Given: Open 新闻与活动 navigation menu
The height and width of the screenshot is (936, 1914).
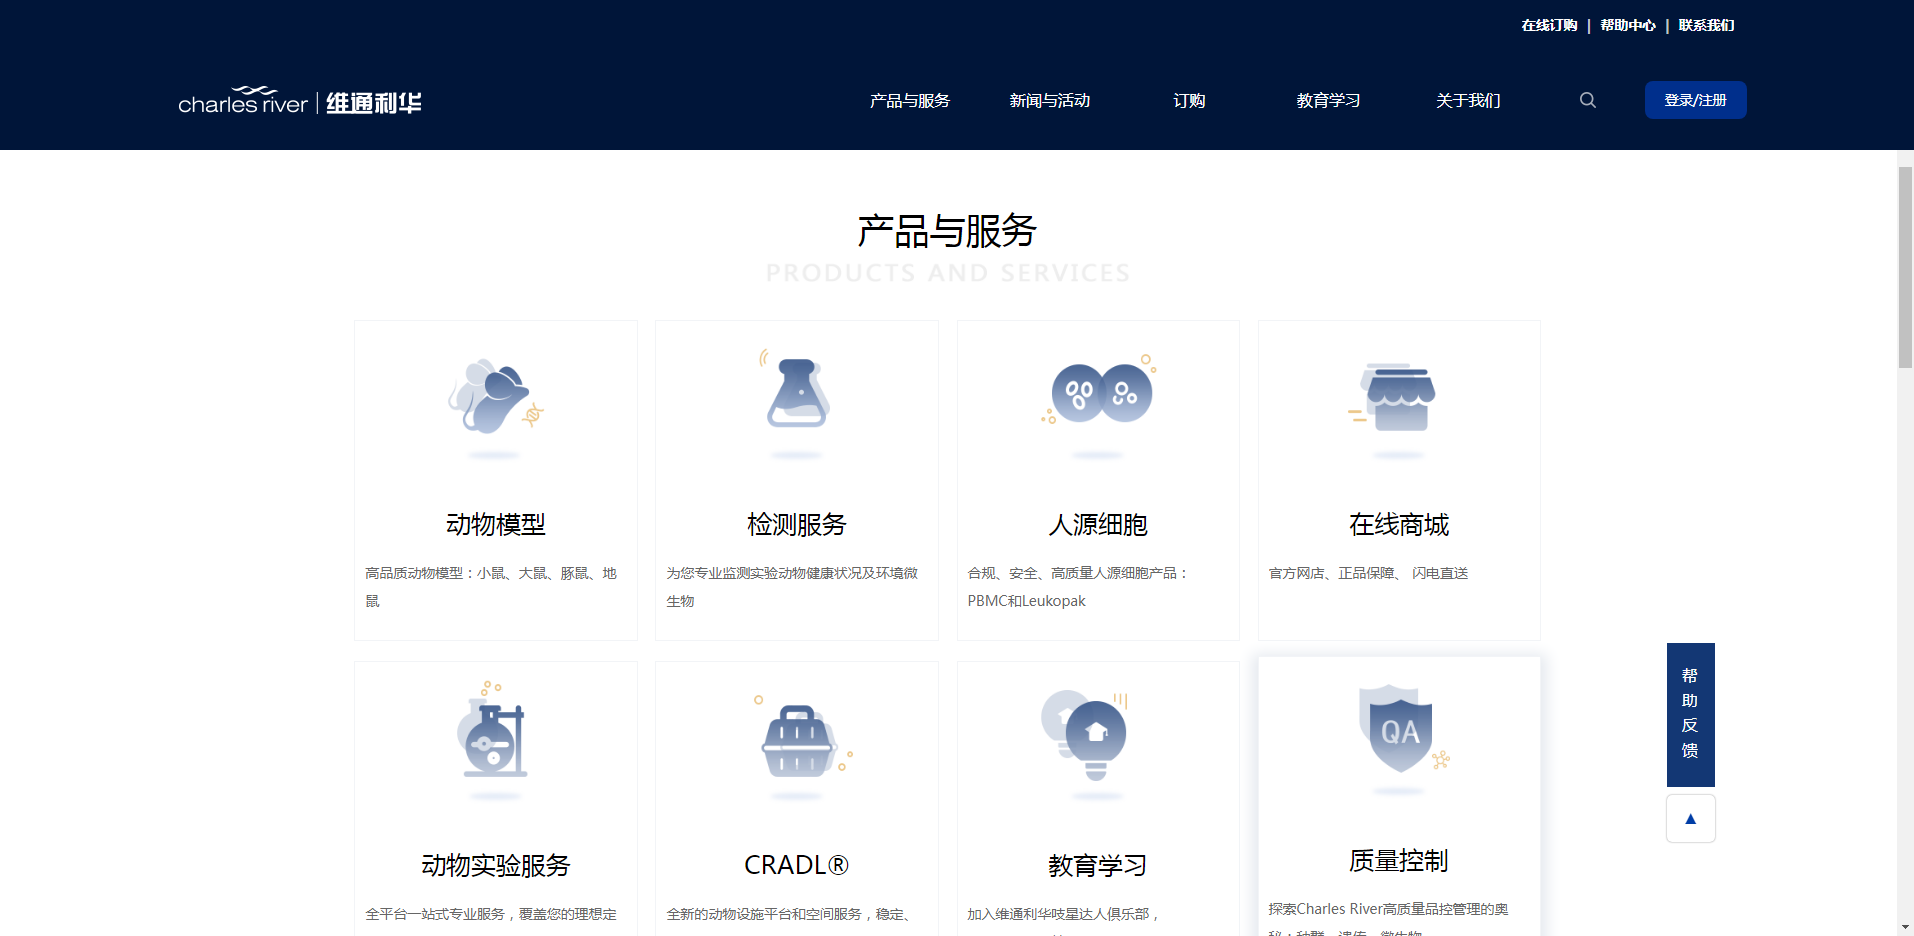Looking at the screenshot, I should coord(1050,101).
